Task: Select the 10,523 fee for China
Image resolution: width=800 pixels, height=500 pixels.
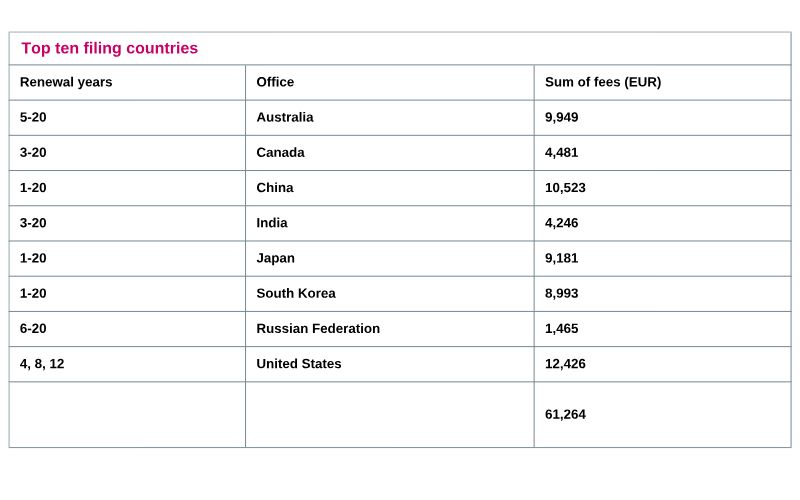Action: pos(565,187)
